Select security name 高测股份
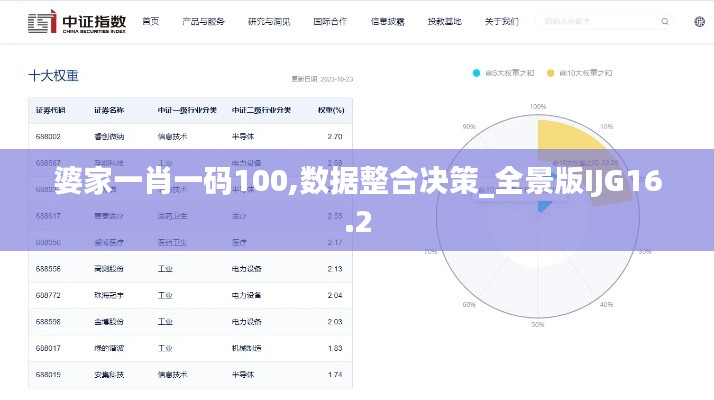714x400 pixels. coord(109,269)
